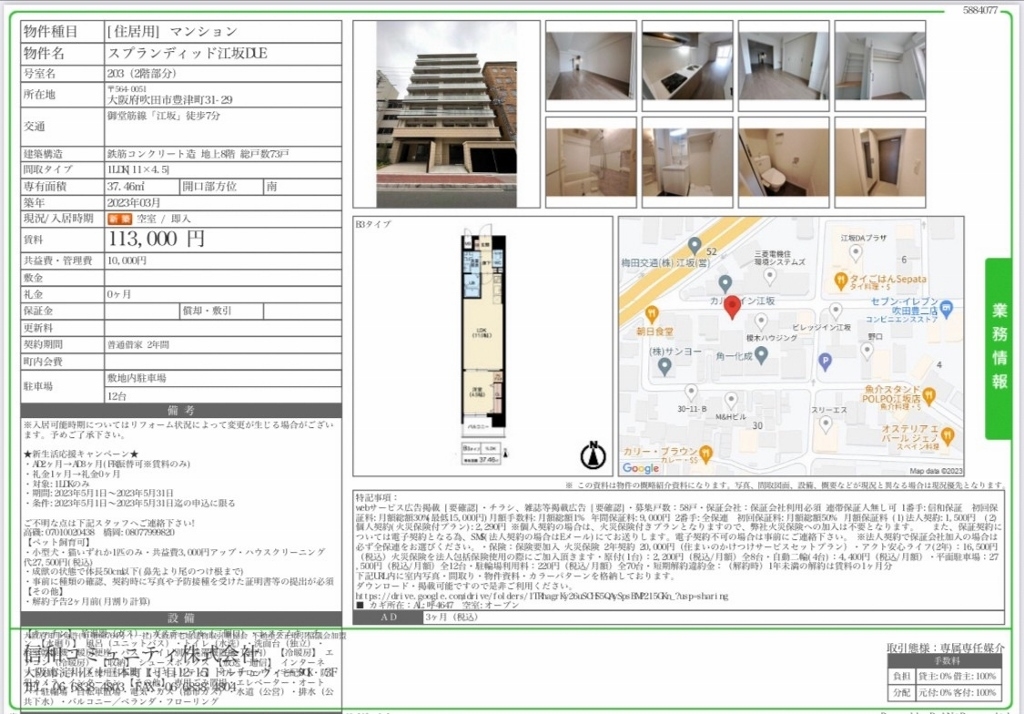Select the 朝日食堂 restaurant marker

point(651,315)
